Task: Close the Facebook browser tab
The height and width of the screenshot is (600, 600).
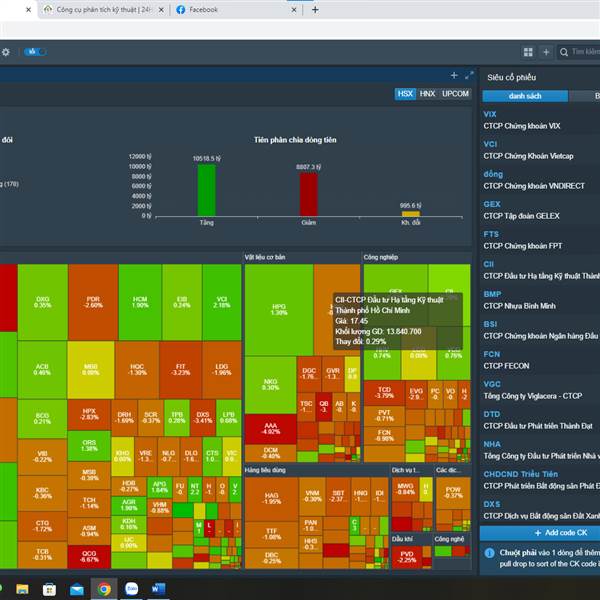Action: (293, 10)
